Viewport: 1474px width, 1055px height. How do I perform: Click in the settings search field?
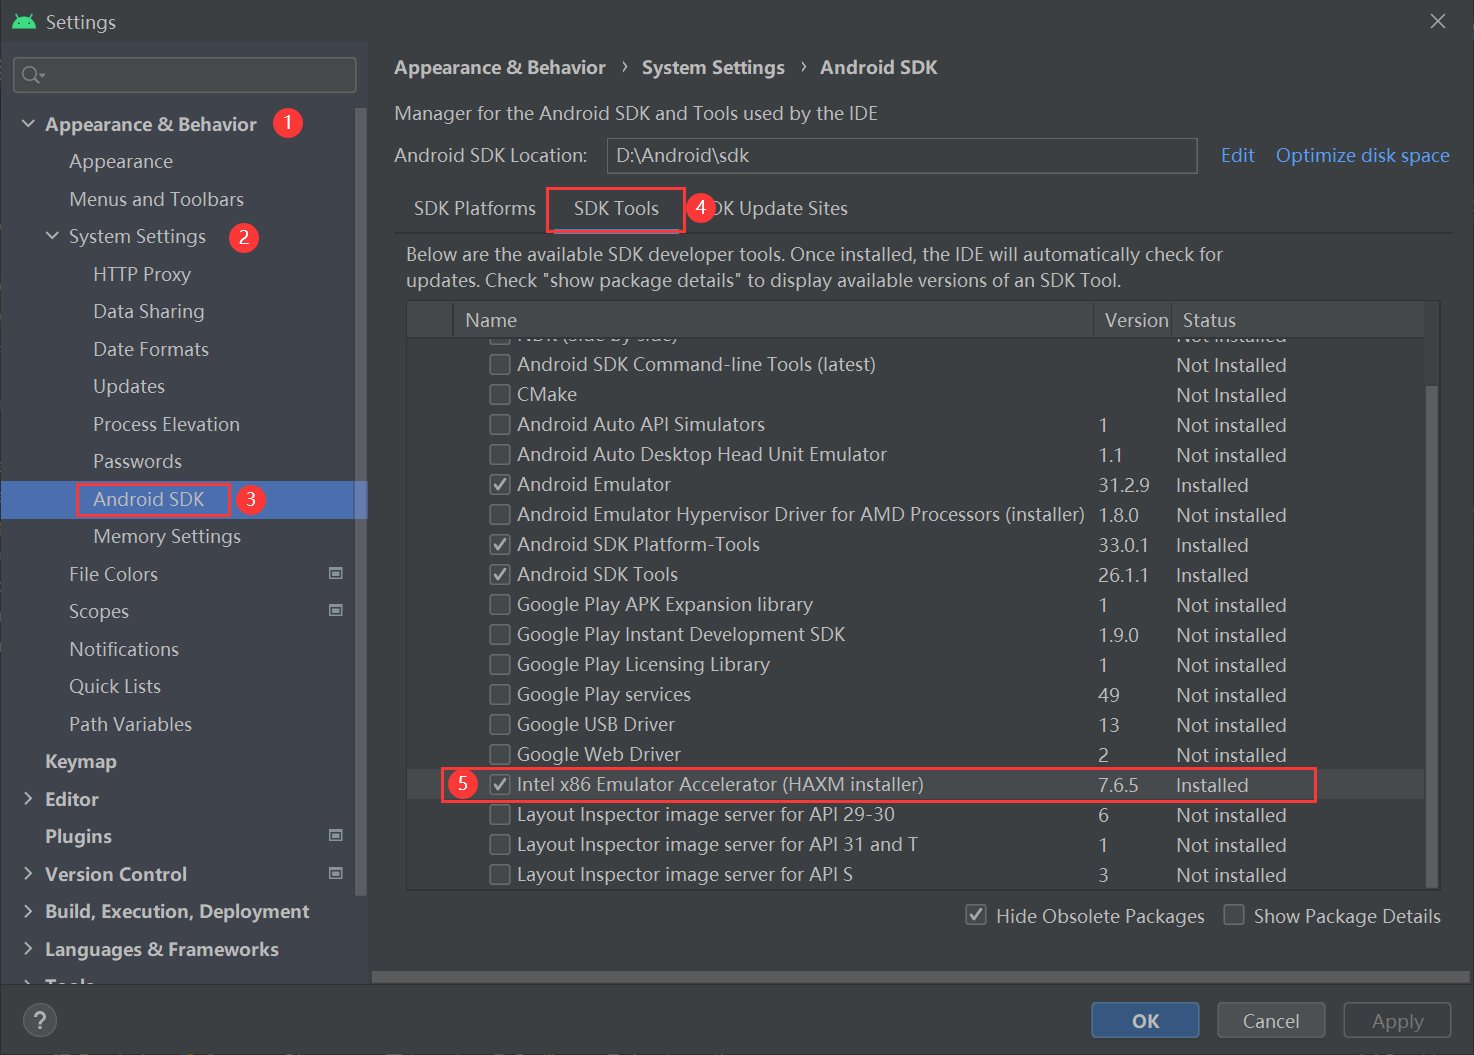point(185,75)
